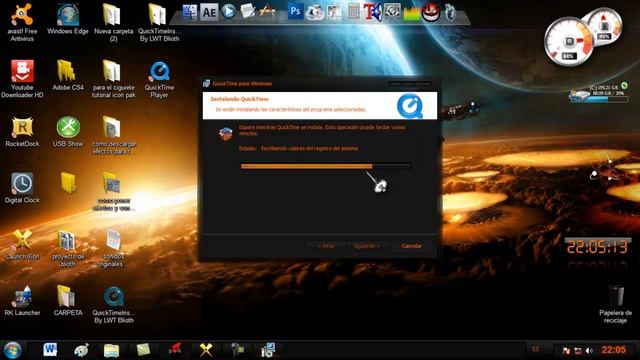Open the avast! Free Antivirus desktop icon
This screenshot has width=640, height=360.
point(22,22)
